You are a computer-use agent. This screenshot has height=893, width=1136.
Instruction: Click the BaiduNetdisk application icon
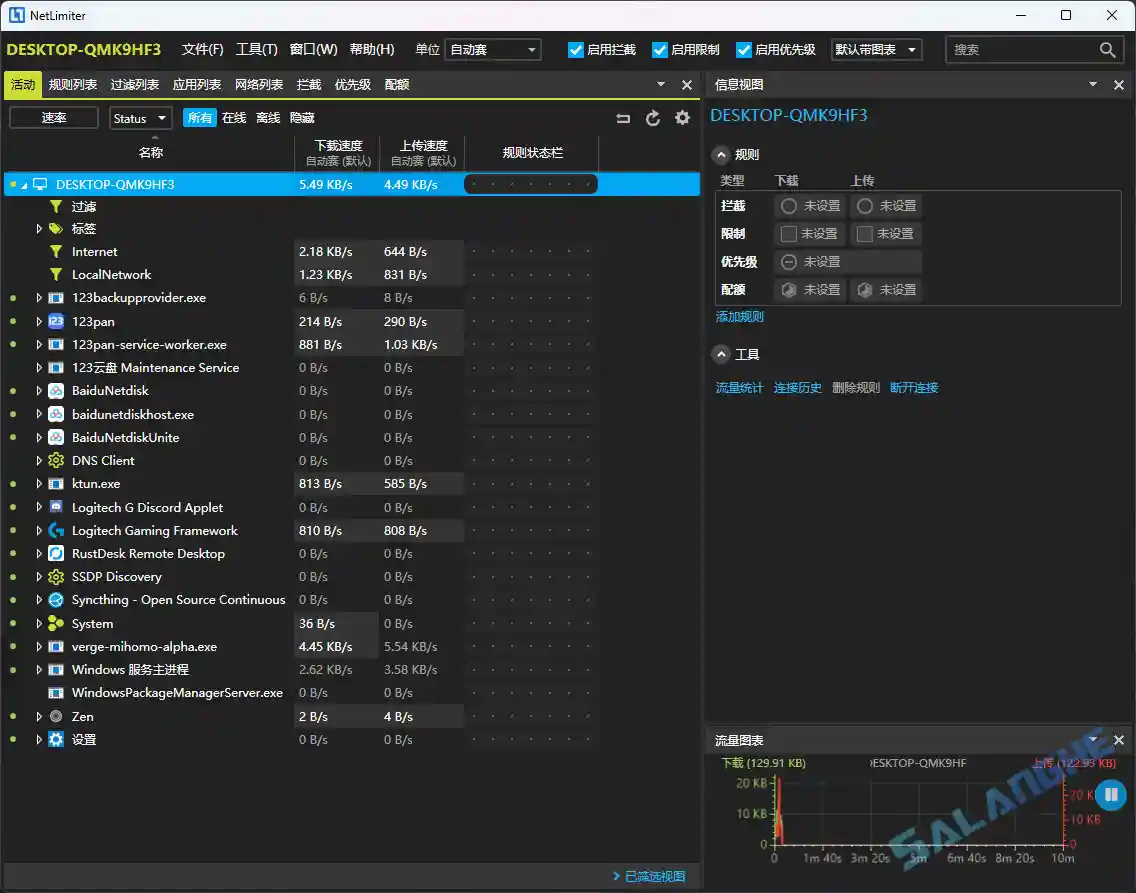point(55,391)
